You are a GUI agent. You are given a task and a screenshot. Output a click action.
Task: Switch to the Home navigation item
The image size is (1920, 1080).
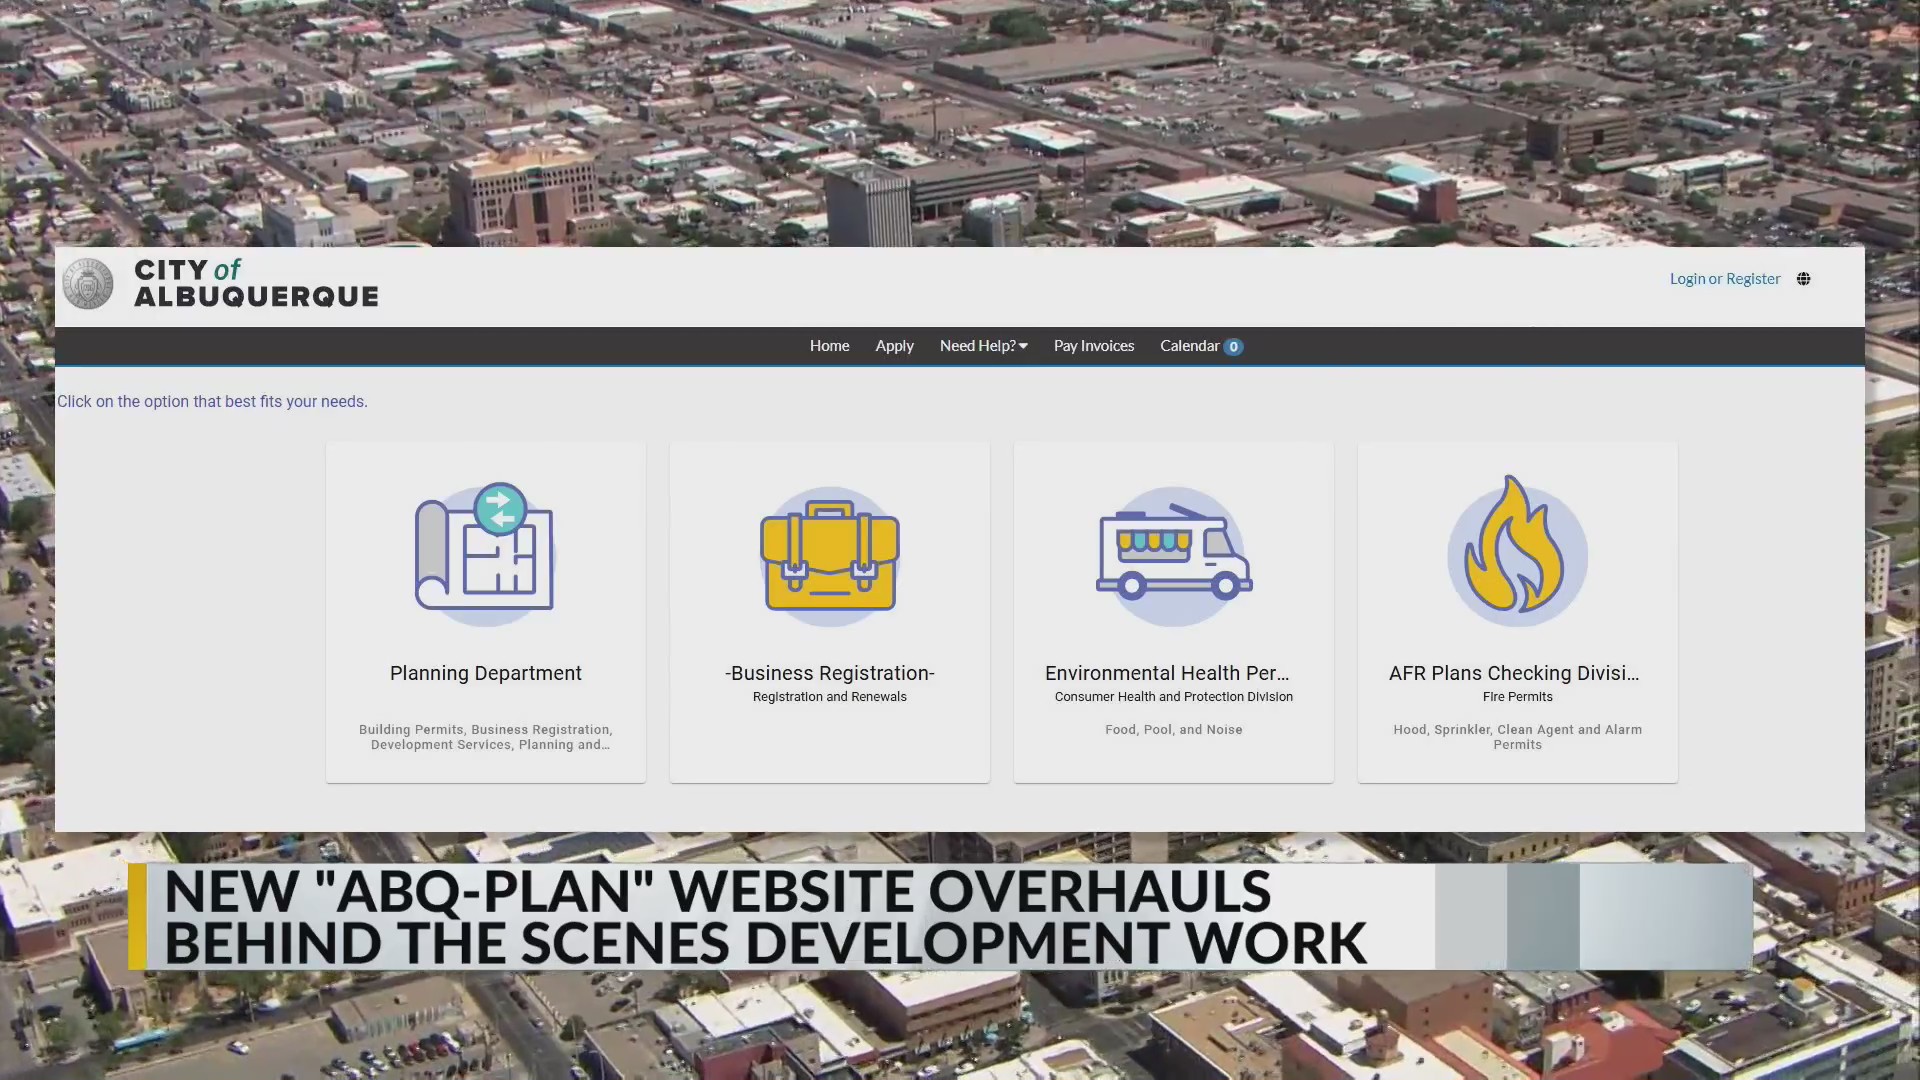point(829,346)
